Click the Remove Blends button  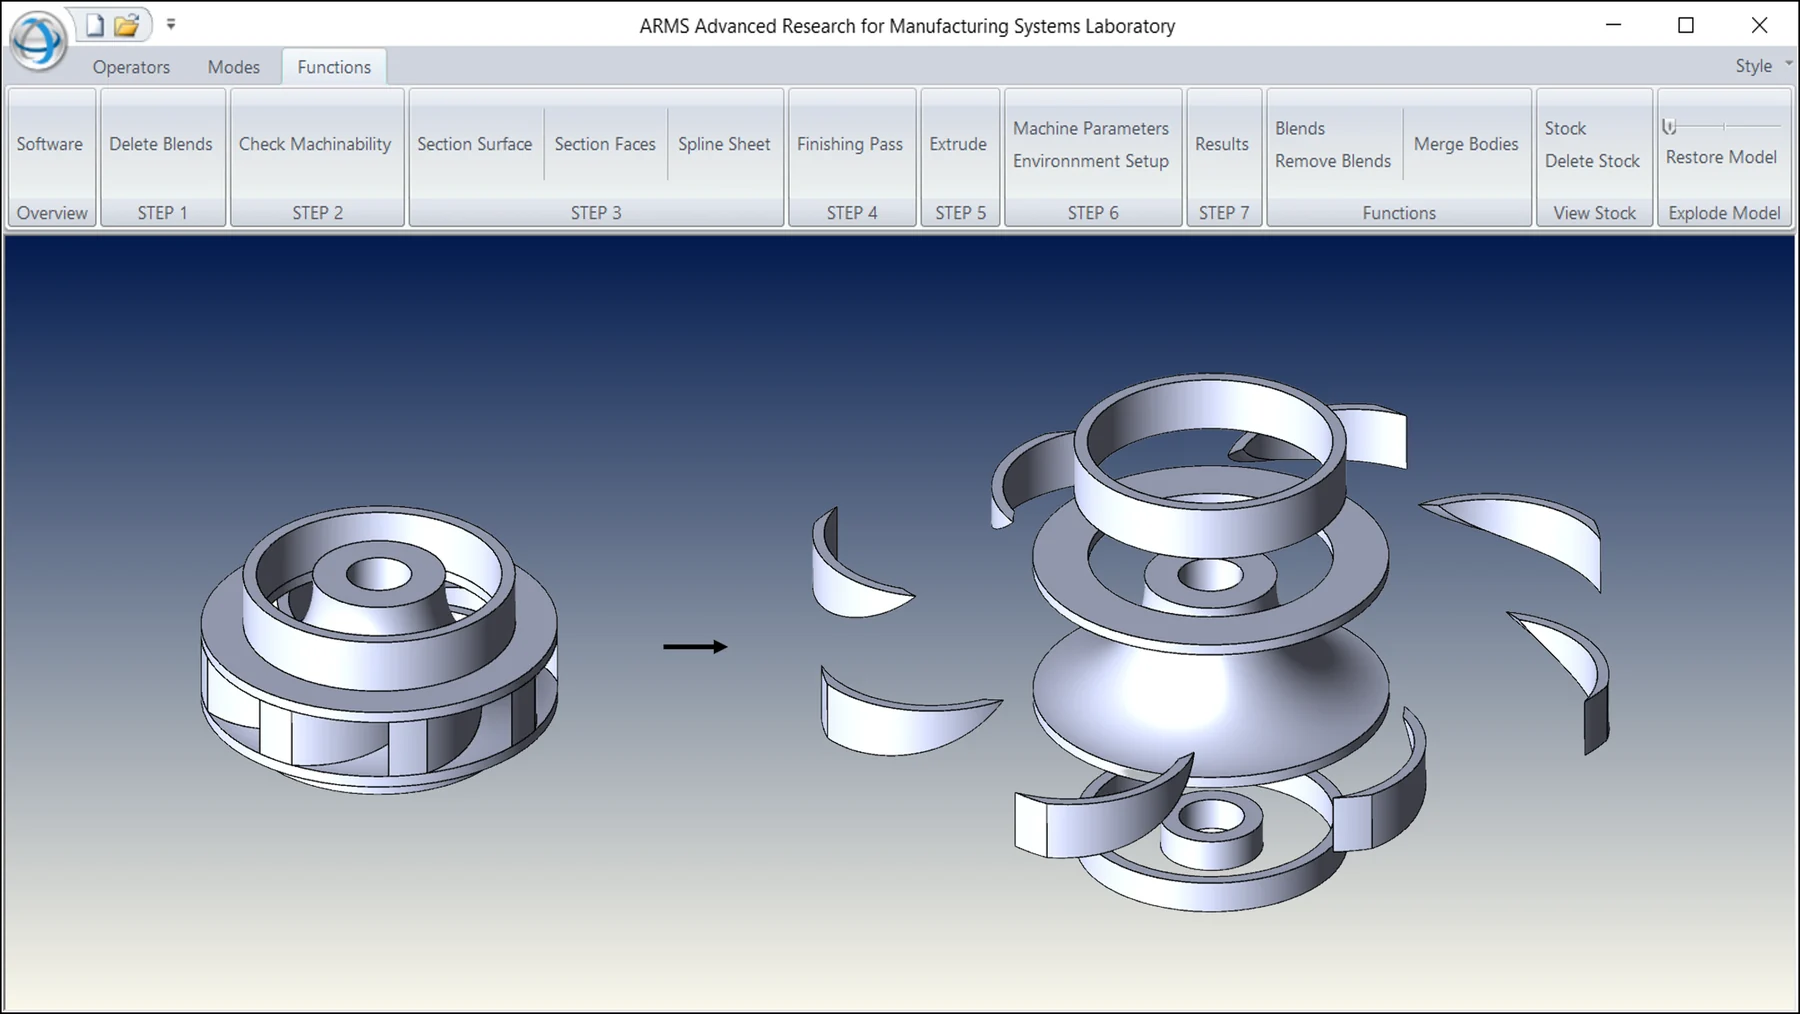coord(1333,161)
